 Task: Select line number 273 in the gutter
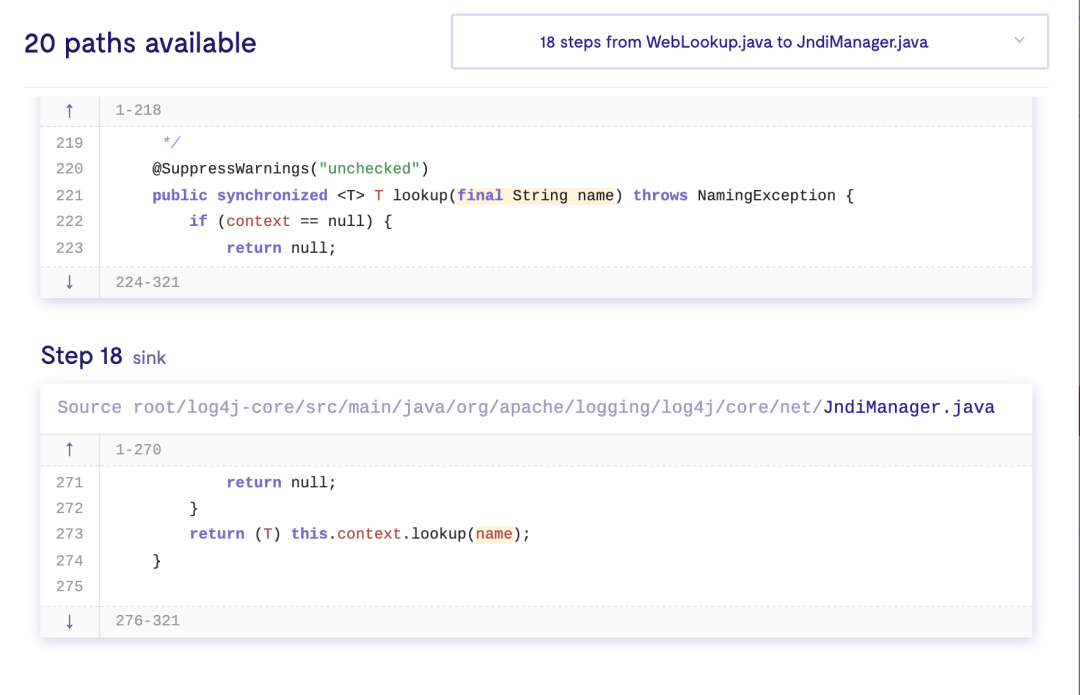[70, 534]
